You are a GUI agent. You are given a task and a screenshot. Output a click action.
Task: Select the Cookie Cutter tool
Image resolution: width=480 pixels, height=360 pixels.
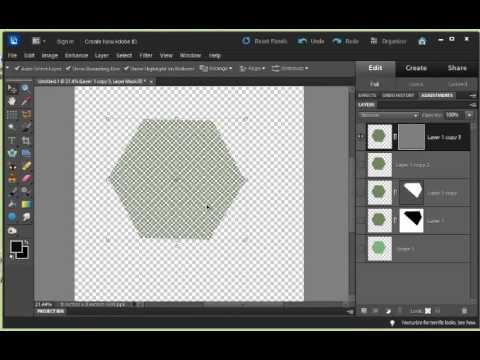point(12,153)
